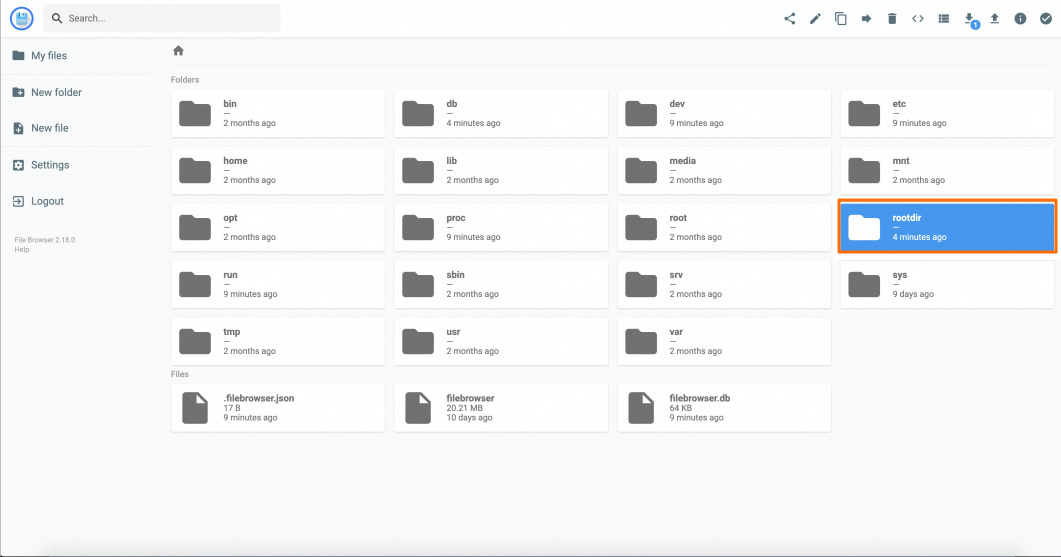The width and height of the screenshot is (1061, 557).
Task: Open the Info icon
Action: [x=1020, y=18]
